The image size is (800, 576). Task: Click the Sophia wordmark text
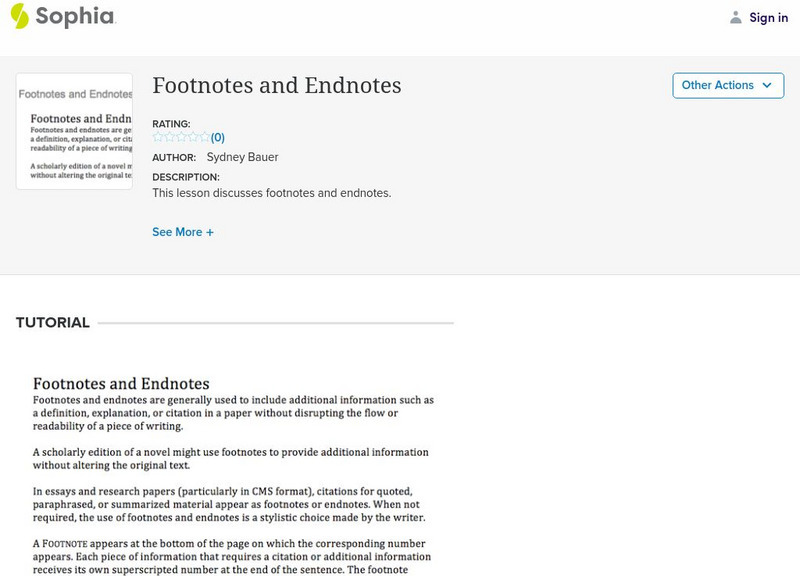pyautogui.click(x=75, y=16)
